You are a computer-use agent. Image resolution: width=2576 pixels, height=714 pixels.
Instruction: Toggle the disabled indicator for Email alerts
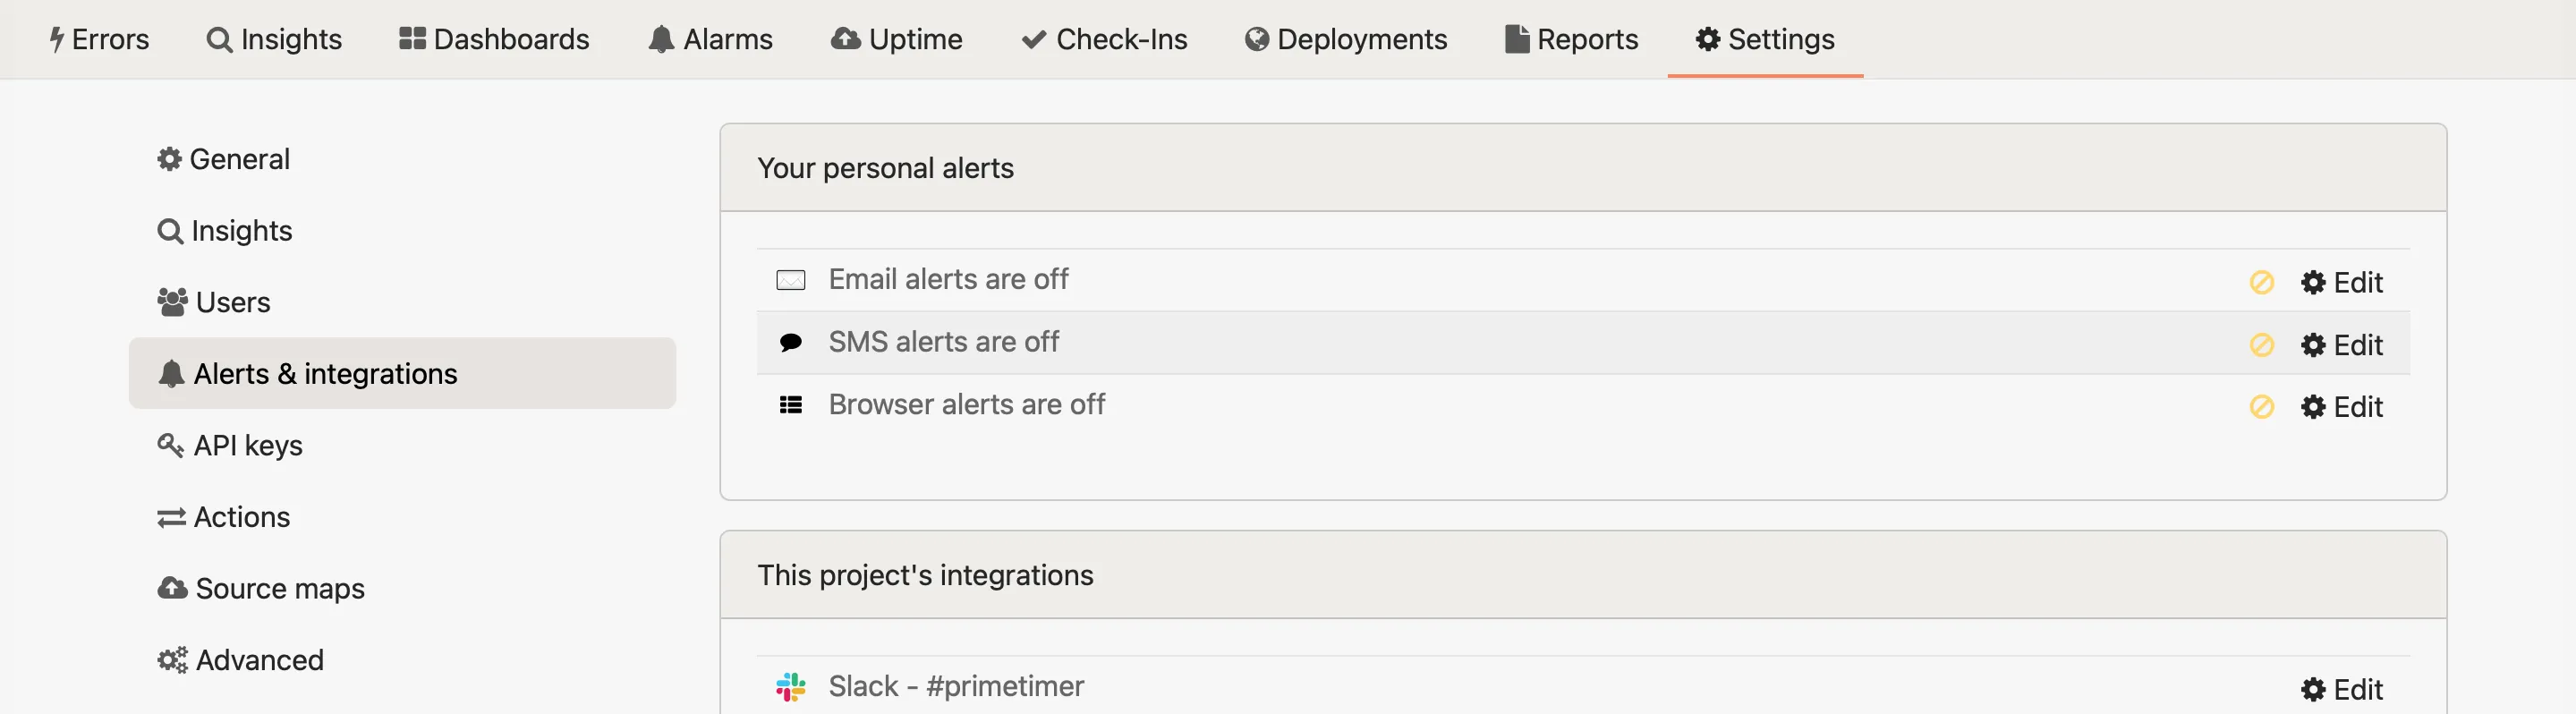[x=2262, y=282]
